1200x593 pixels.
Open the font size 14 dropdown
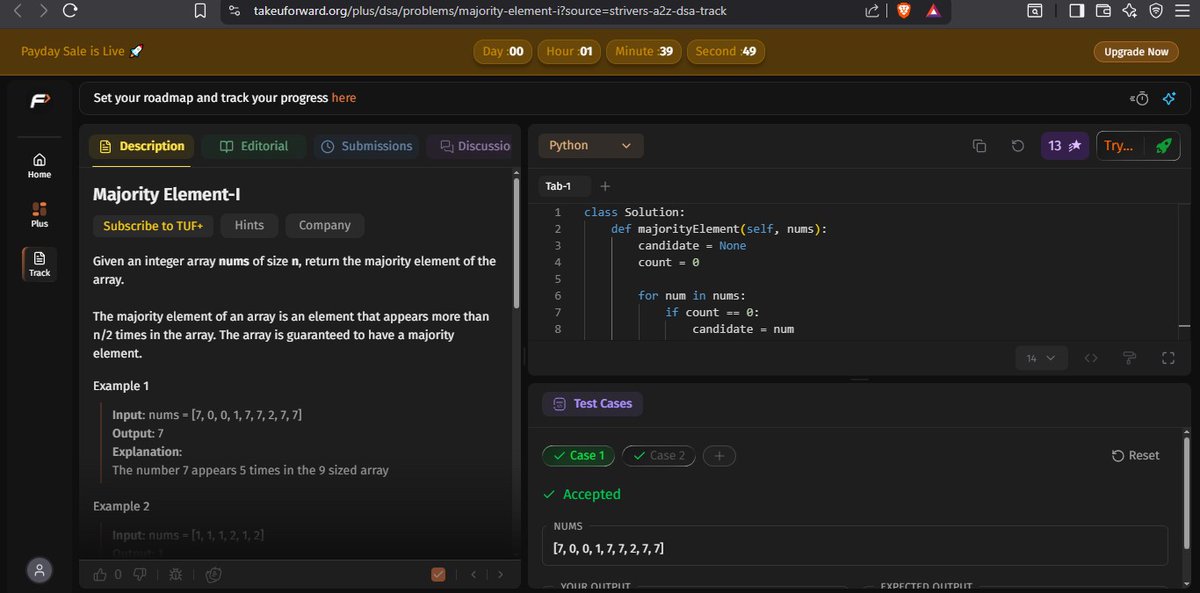(1041, 358)
